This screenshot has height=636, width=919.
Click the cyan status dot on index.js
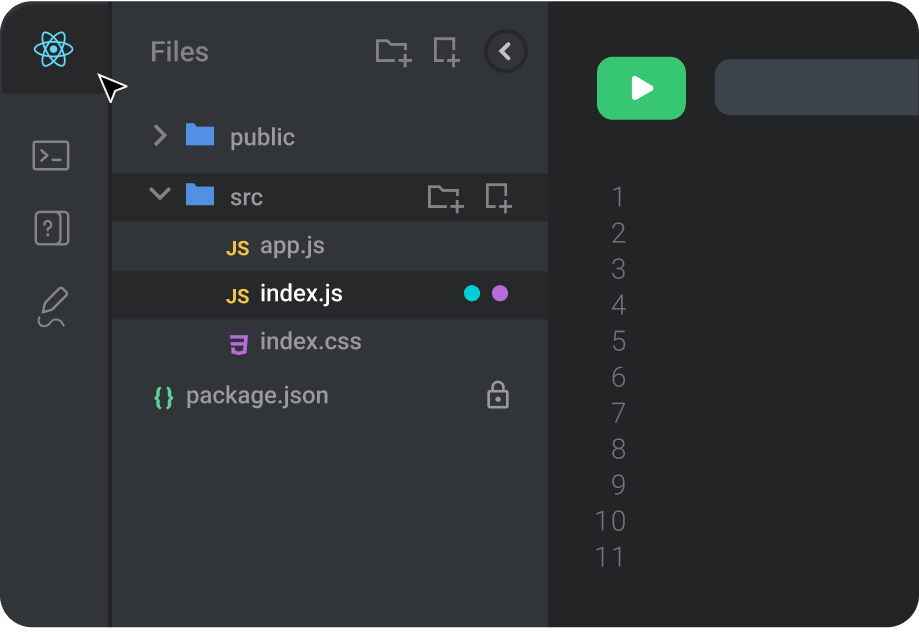(x=472, y=294)
